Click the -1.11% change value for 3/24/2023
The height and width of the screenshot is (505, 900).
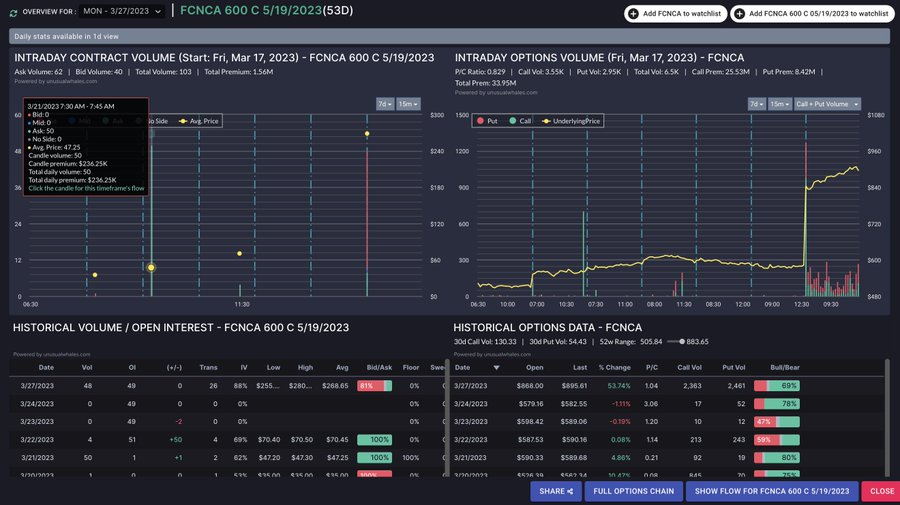pyautogui.click(x=620, y=403)
